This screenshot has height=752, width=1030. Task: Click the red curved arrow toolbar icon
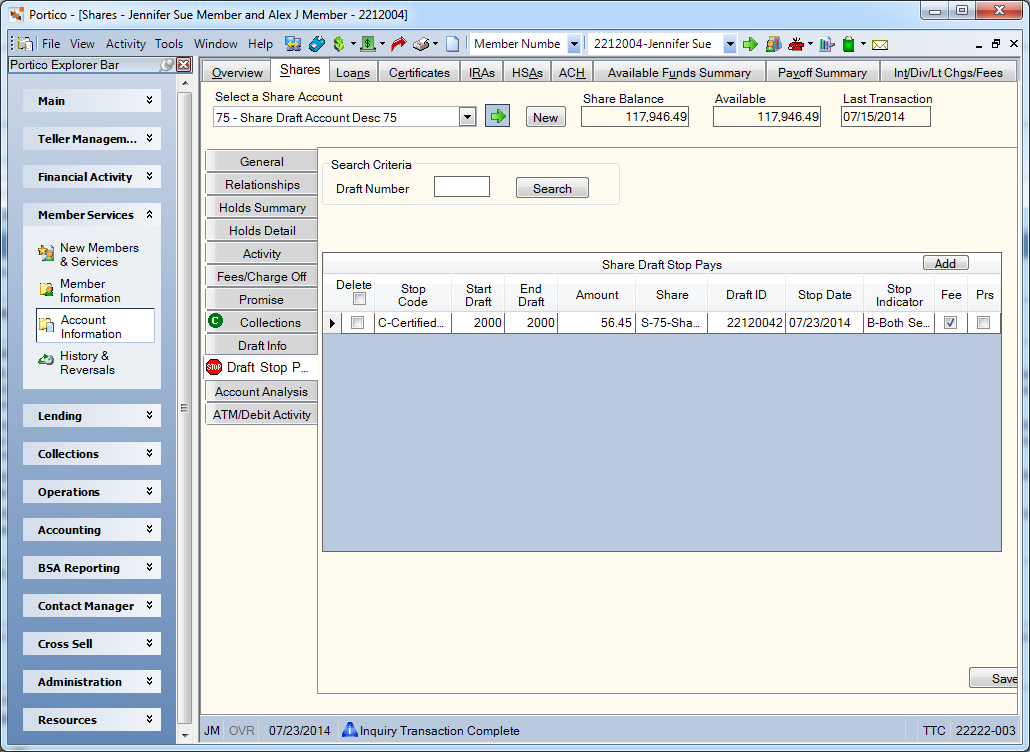(398, 44)
